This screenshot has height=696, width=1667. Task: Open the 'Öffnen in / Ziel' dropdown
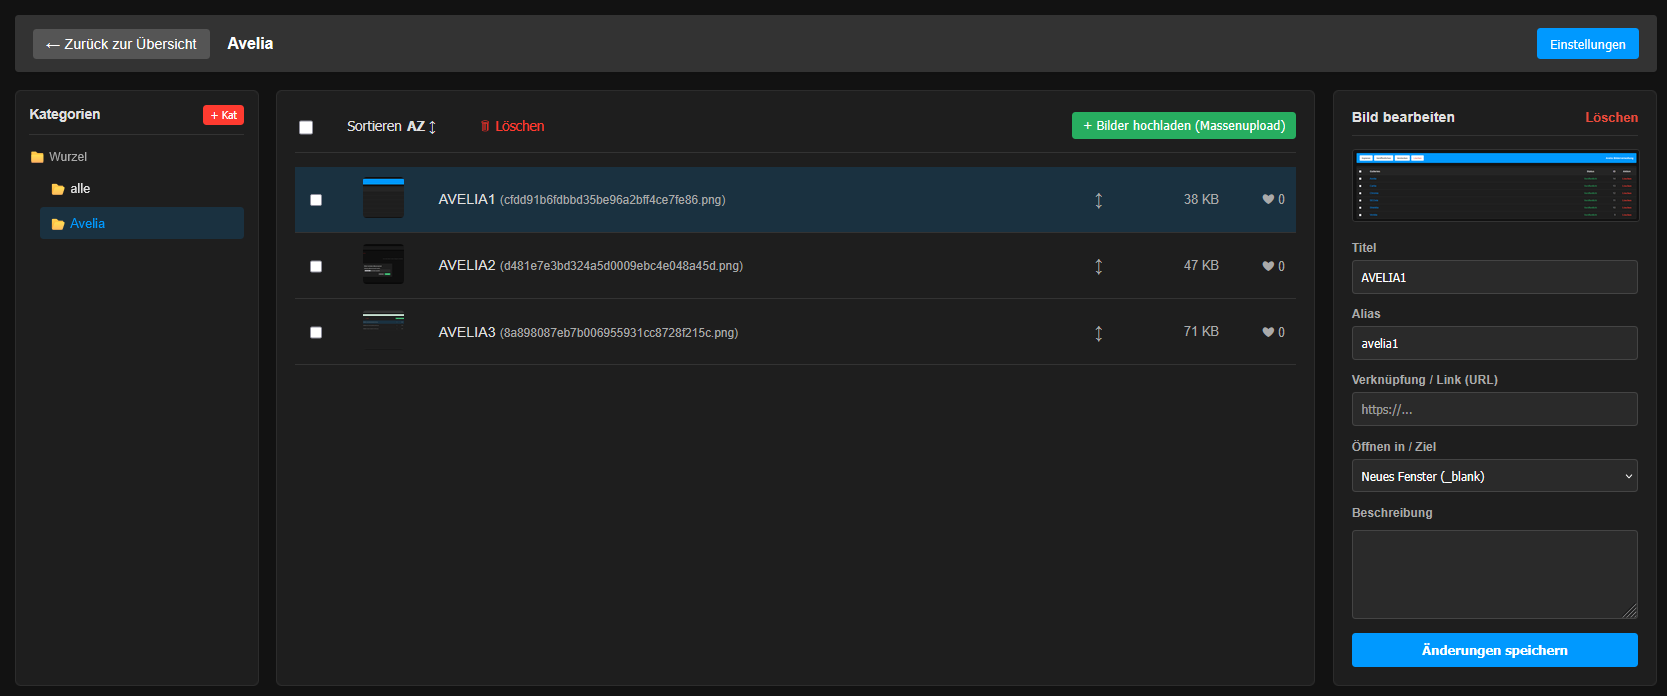point(1494,476)
